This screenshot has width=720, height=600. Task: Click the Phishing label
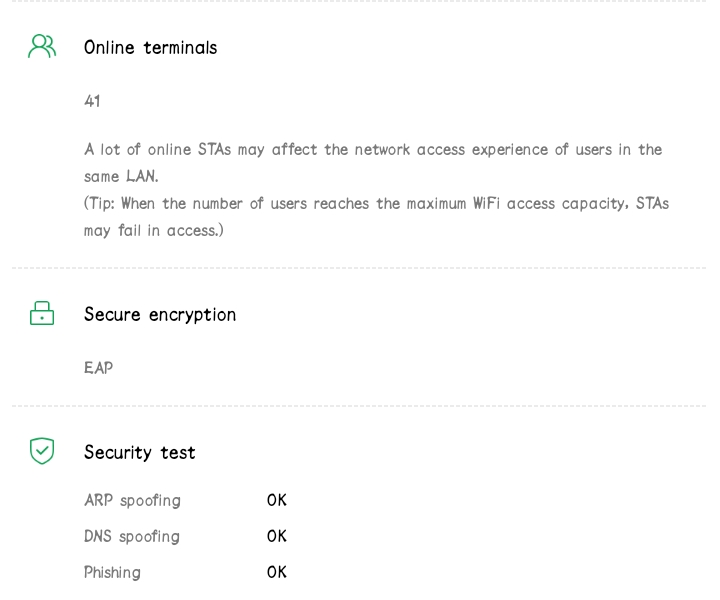point(112,572)
